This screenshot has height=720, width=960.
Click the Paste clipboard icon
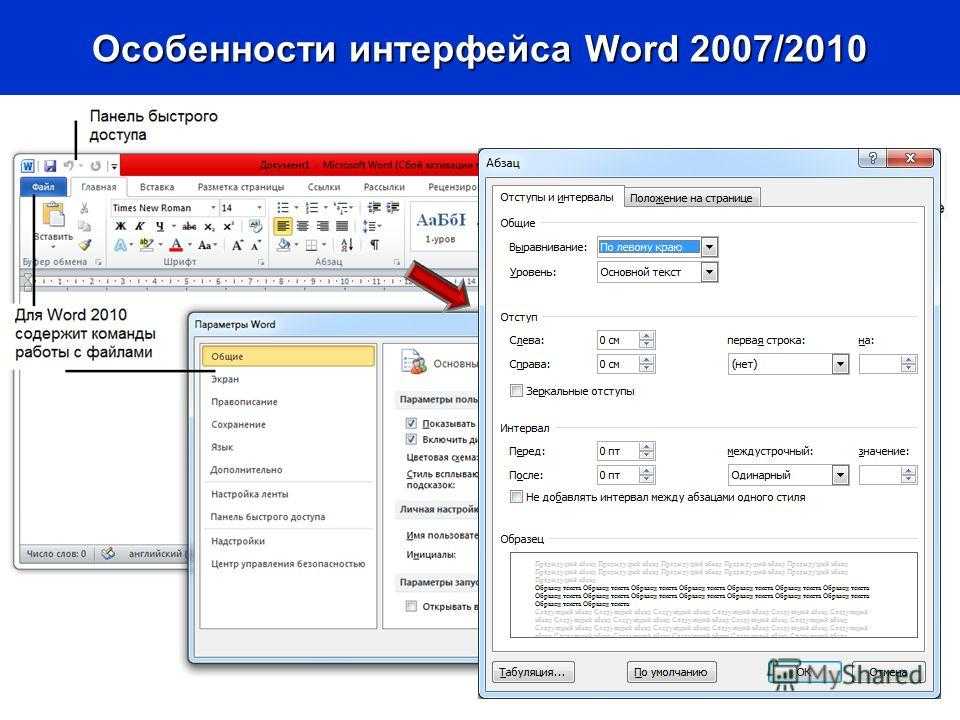pyautogui.click(x=53, y=216)
